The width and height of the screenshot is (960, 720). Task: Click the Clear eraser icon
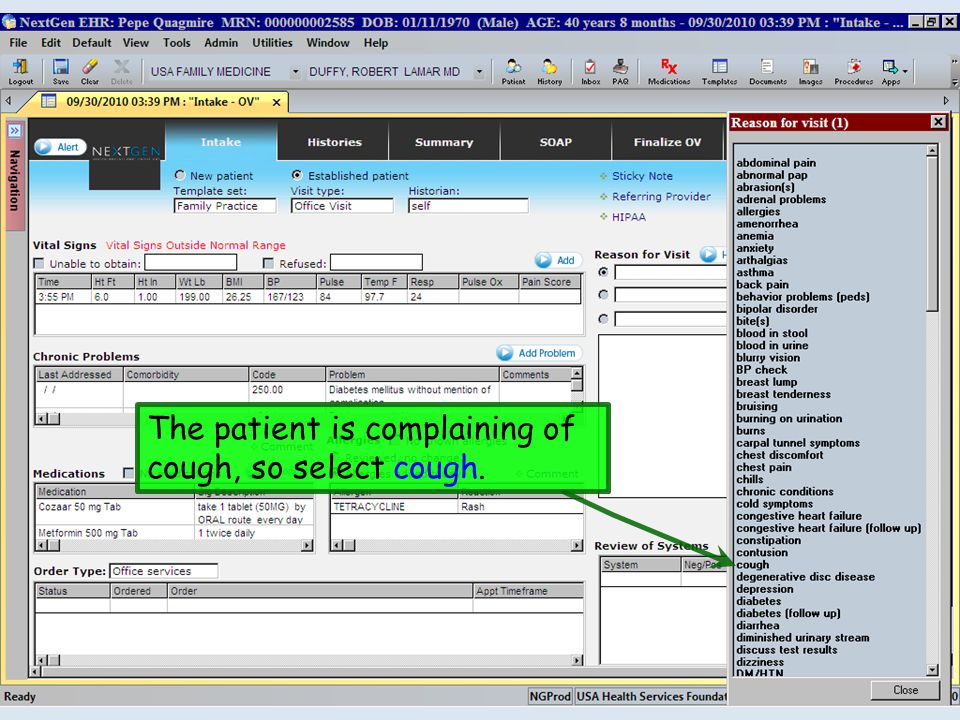(89, 71)
